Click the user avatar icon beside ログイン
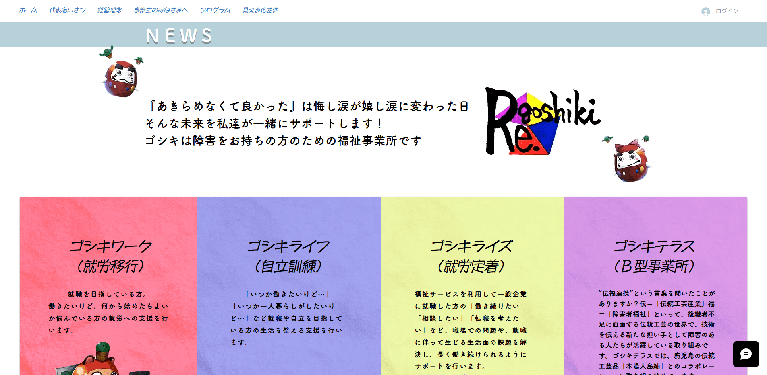 click(x=705, y=11)
